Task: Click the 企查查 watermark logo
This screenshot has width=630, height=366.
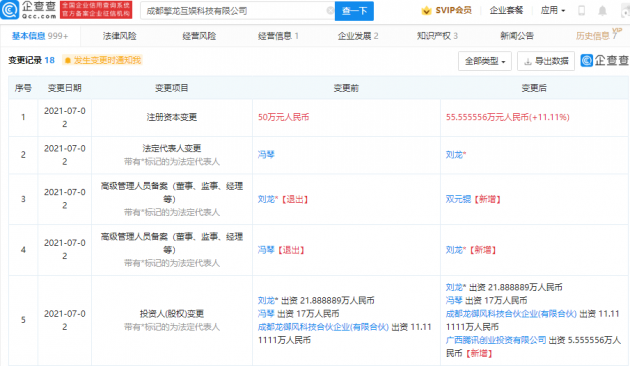Action: click(x=605, y=61)
